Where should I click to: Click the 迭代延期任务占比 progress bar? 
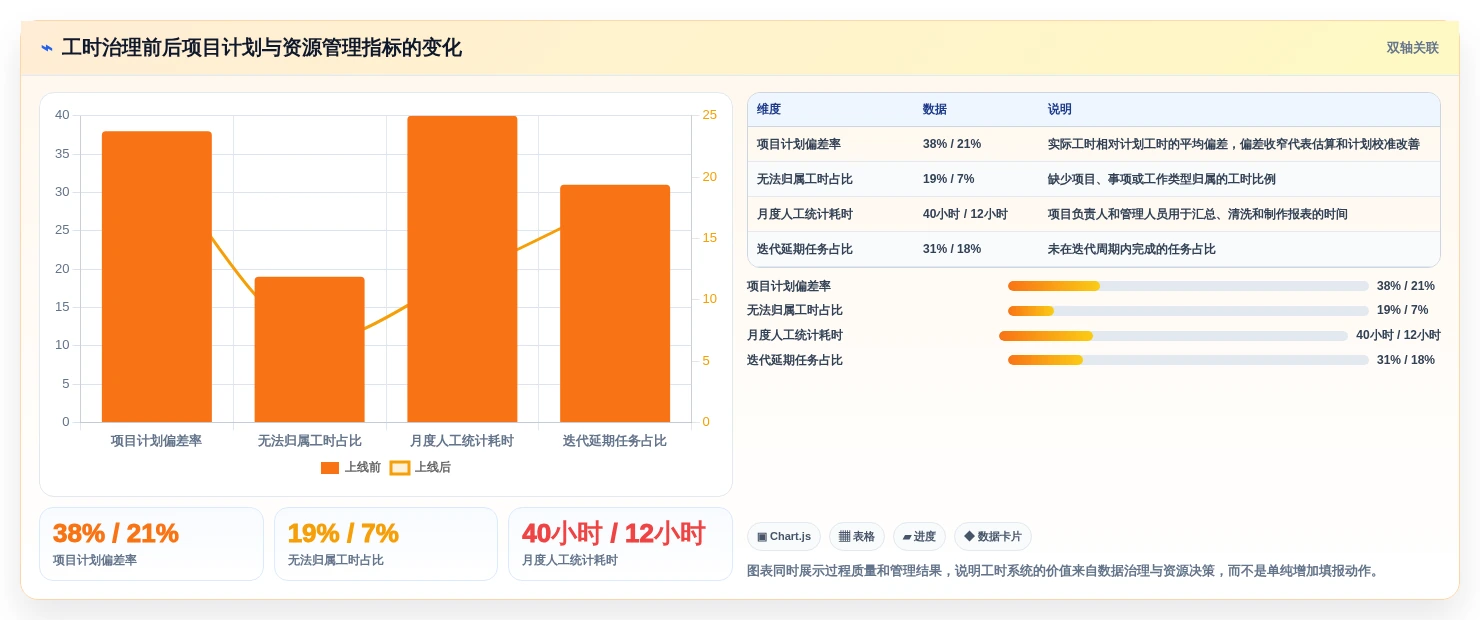click(1188, 360)
